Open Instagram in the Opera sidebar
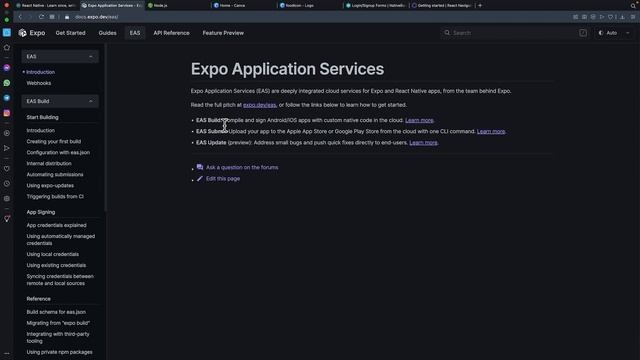Viewport: 640px width, 360px height. 7,113
